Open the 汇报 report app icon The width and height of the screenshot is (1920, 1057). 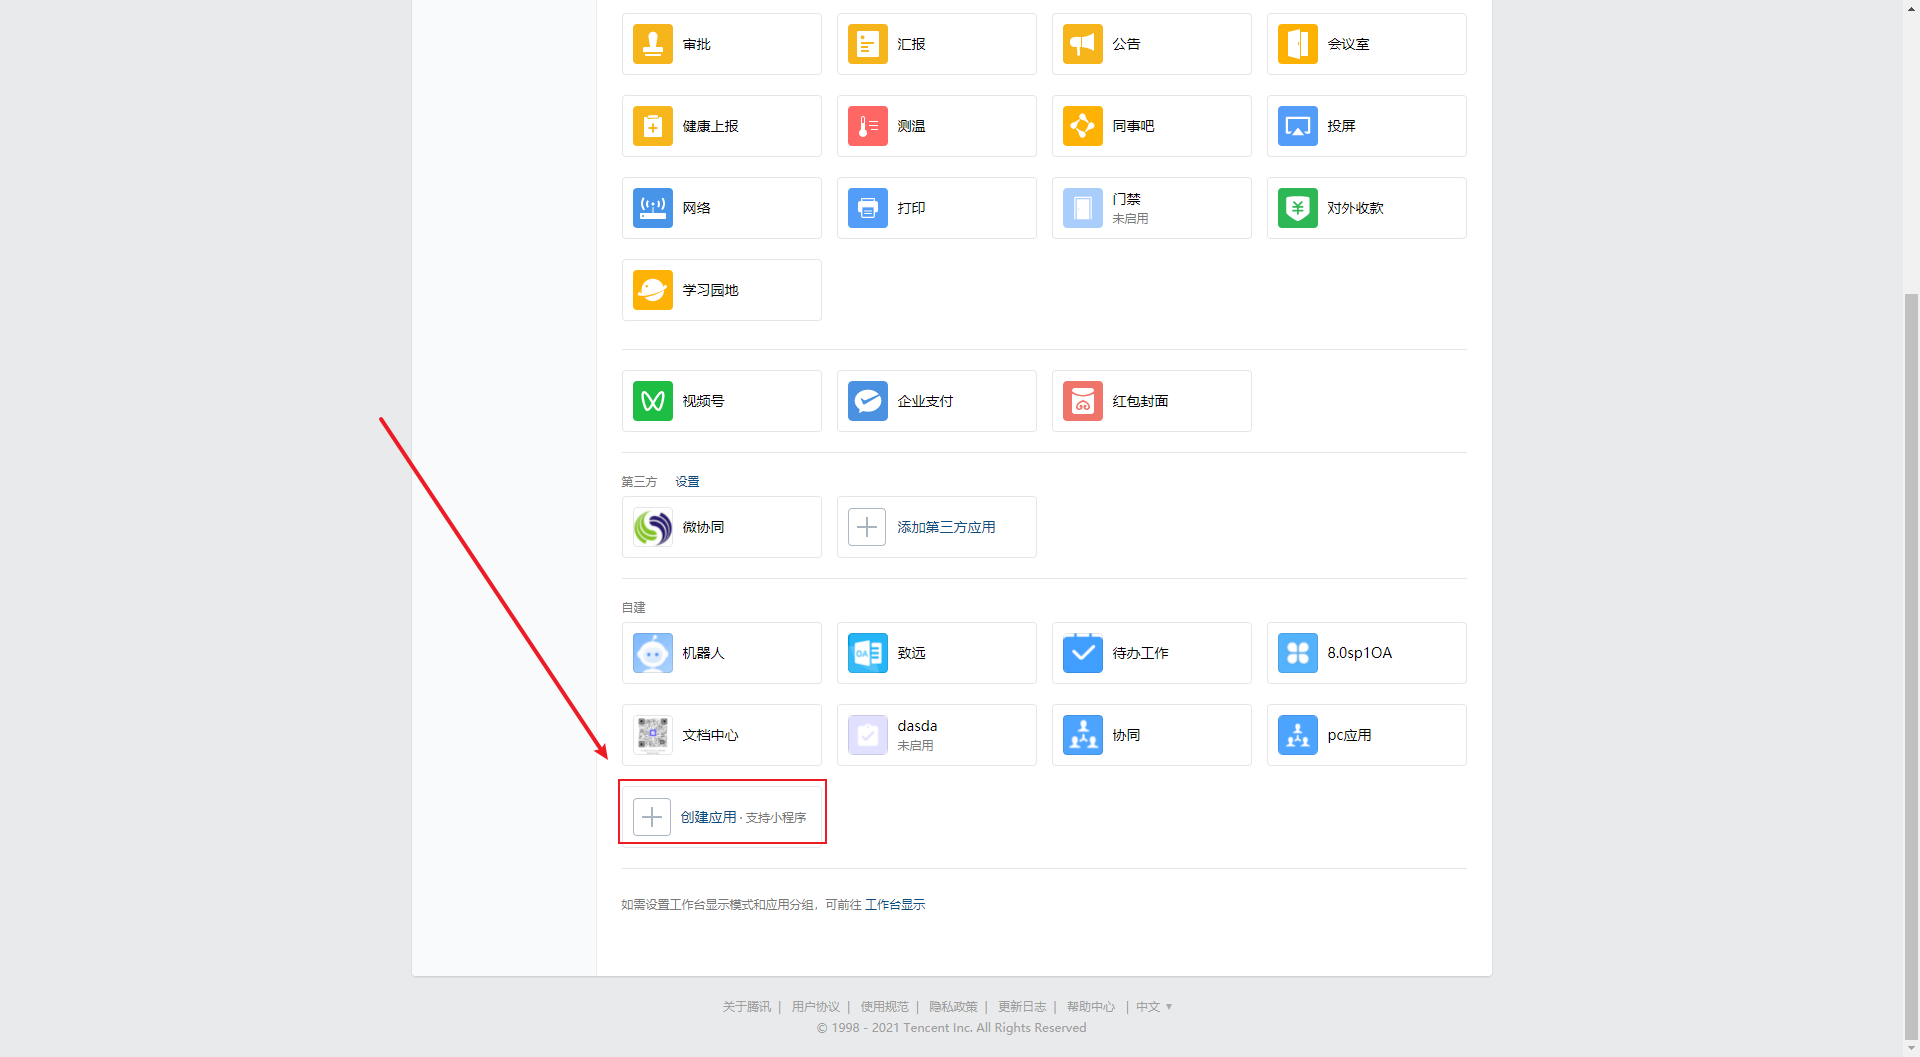pos(868,44)
